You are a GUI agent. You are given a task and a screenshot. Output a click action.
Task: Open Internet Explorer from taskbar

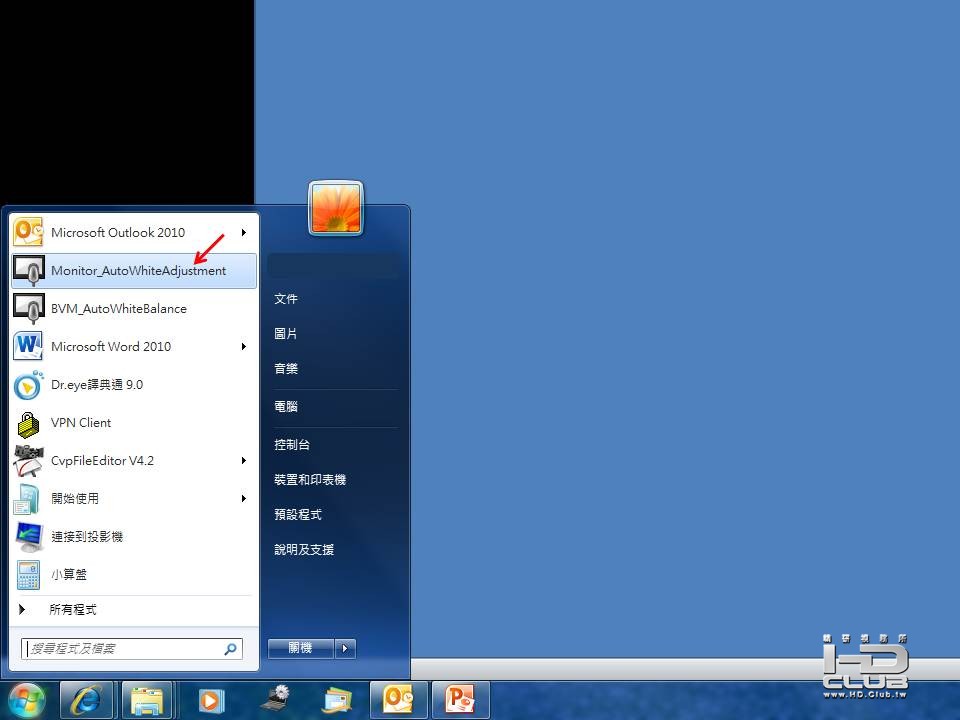click(86, 700)
